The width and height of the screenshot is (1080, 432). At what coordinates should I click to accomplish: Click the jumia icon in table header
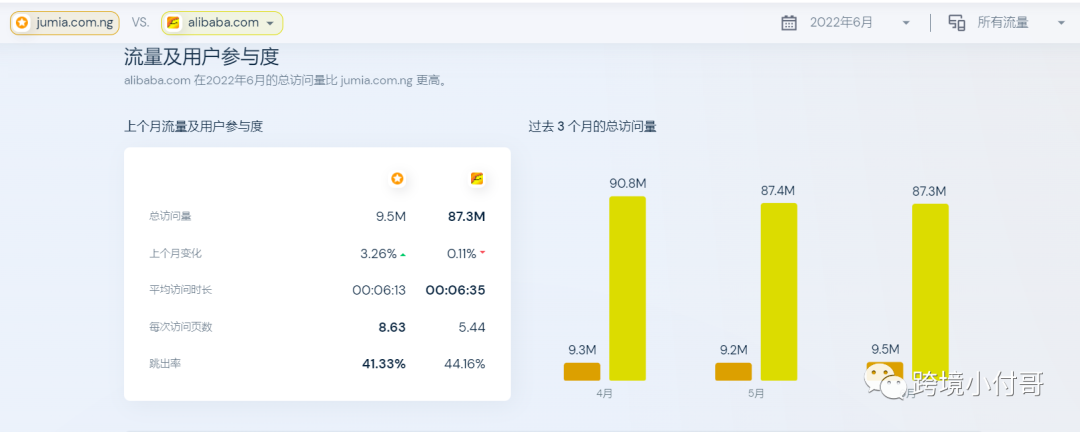click(x=397, y=179)
